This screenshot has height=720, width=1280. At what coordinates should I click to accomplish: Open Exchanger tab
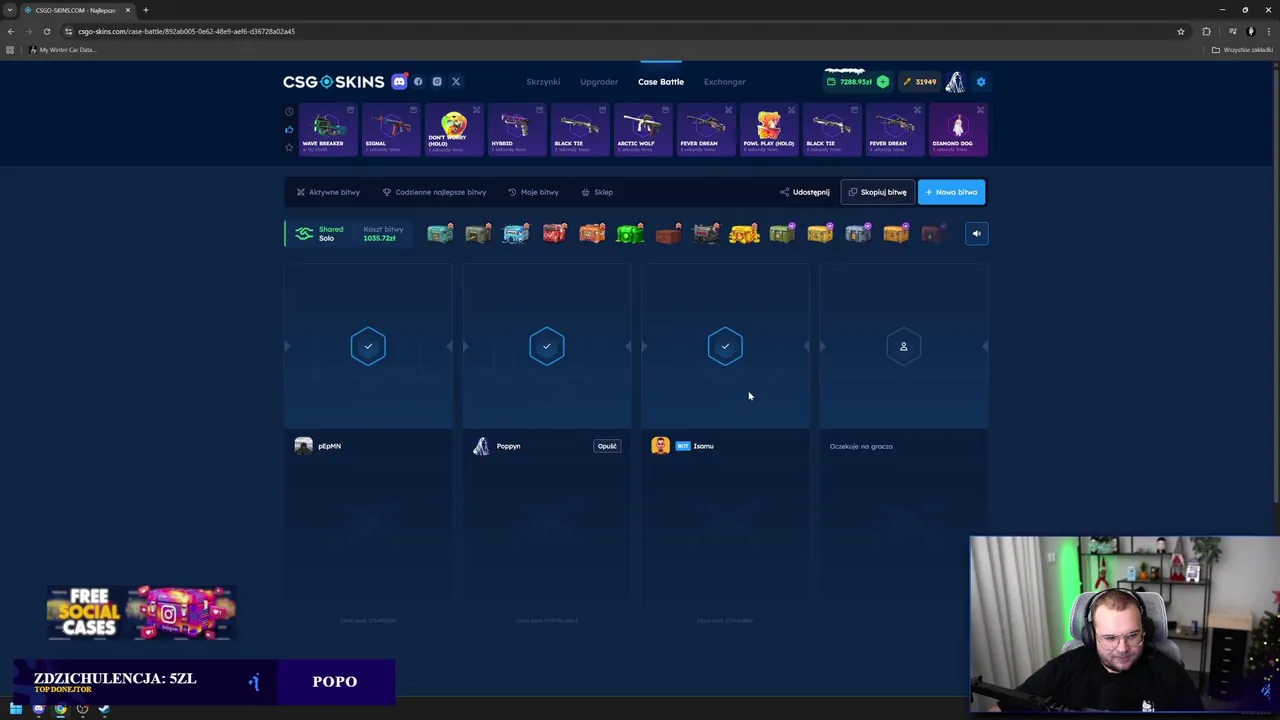pos(724,82)
